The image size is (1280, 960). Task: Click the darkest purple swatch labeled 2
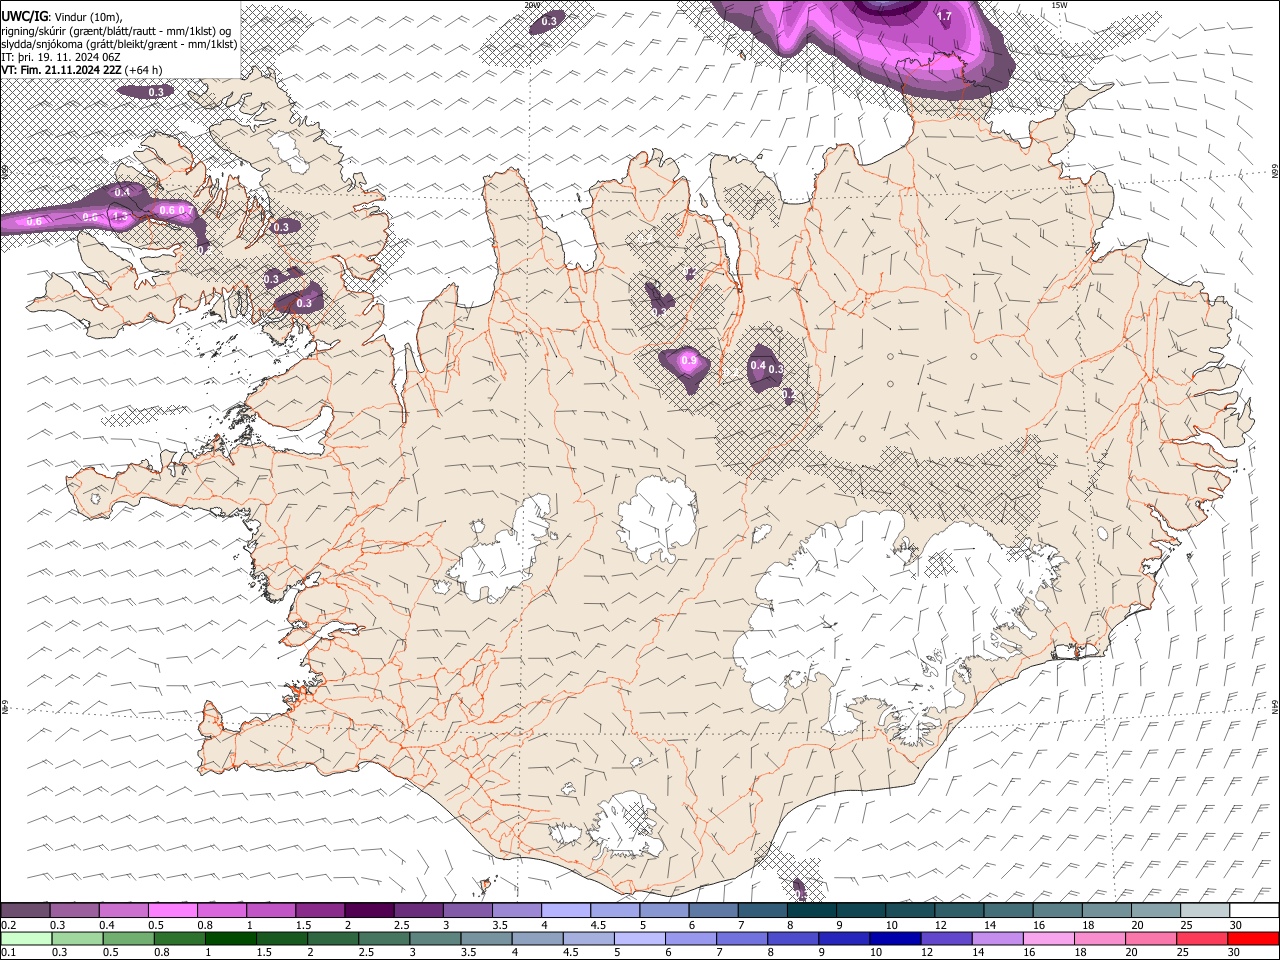click(369, 911)
